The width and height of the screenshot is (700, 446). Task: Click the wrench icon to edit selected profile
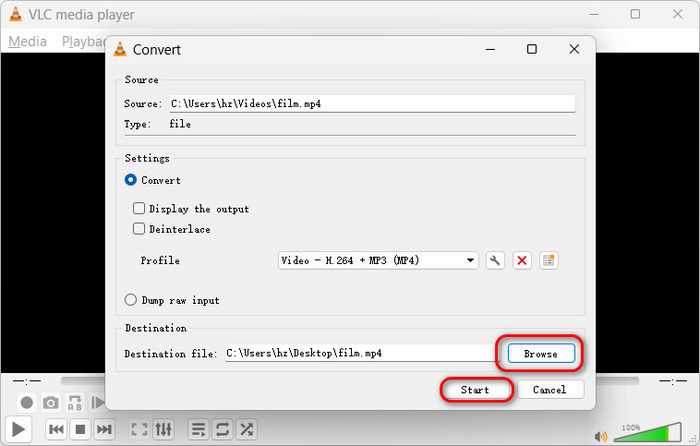495,260
